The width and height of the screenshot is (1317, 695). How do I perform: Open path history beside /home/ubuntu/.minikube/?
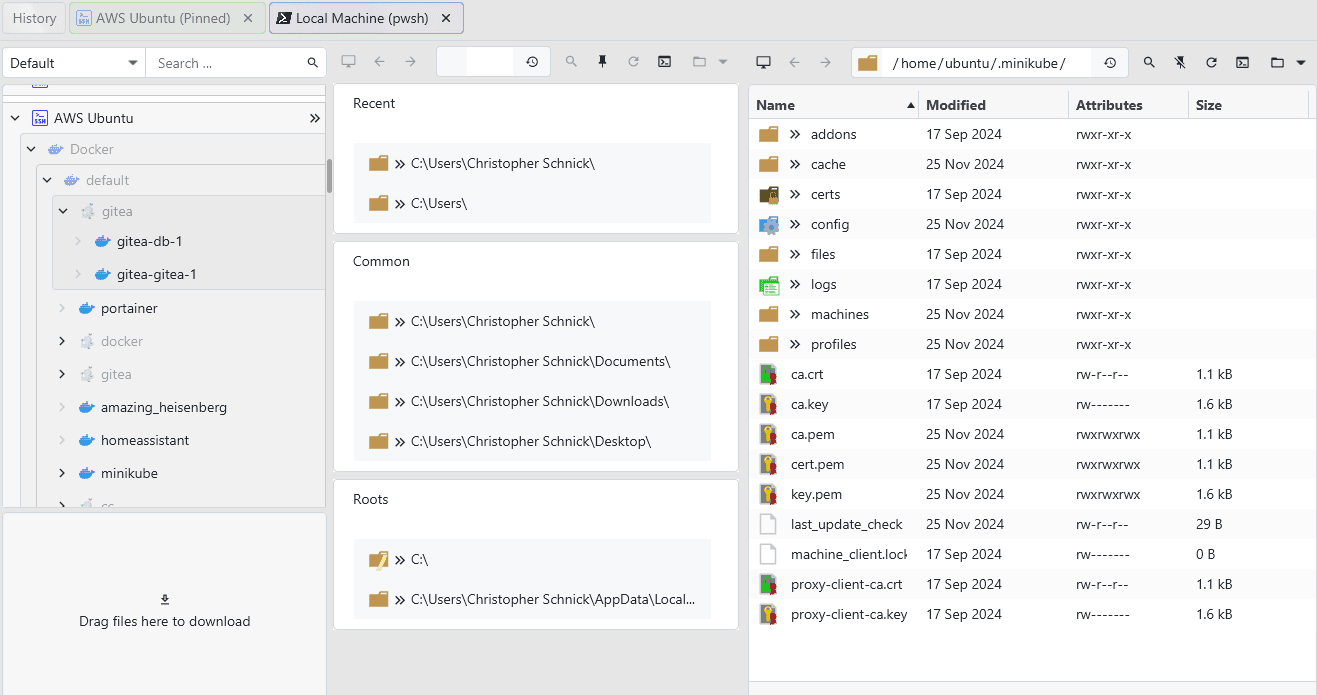1110,63
